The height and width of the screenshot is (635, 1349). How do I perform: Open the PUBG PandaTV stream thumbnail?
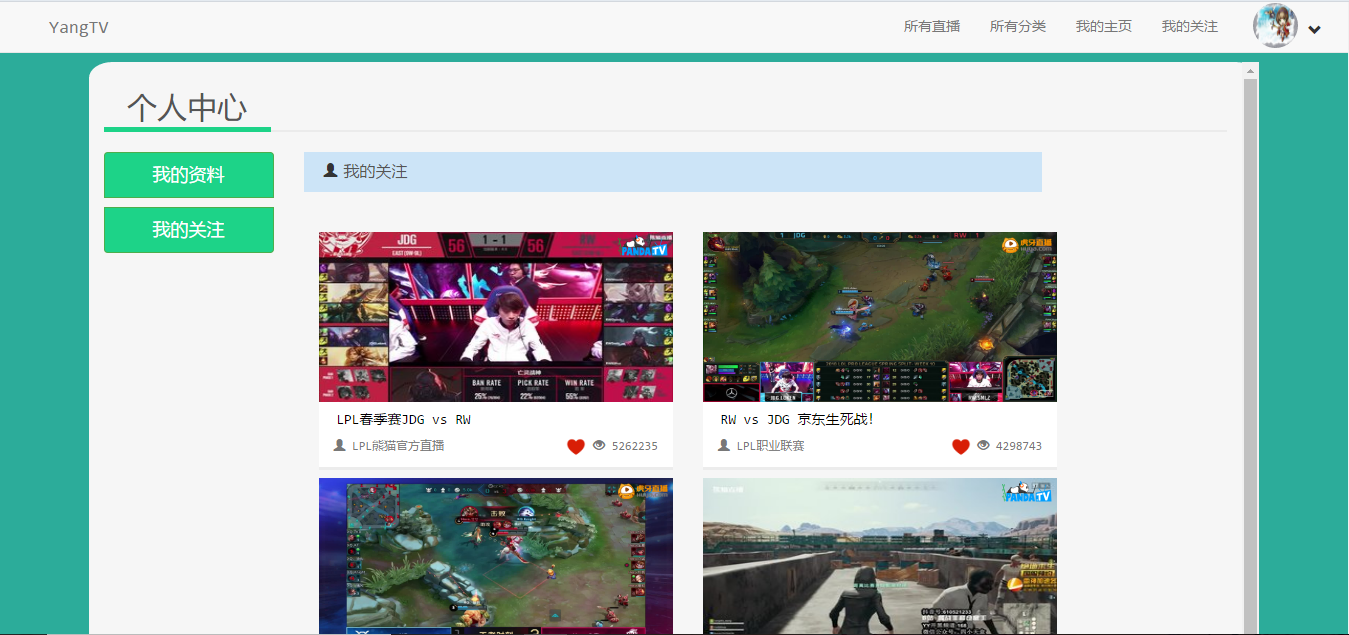pyautogui.click(x=880, y=556)
